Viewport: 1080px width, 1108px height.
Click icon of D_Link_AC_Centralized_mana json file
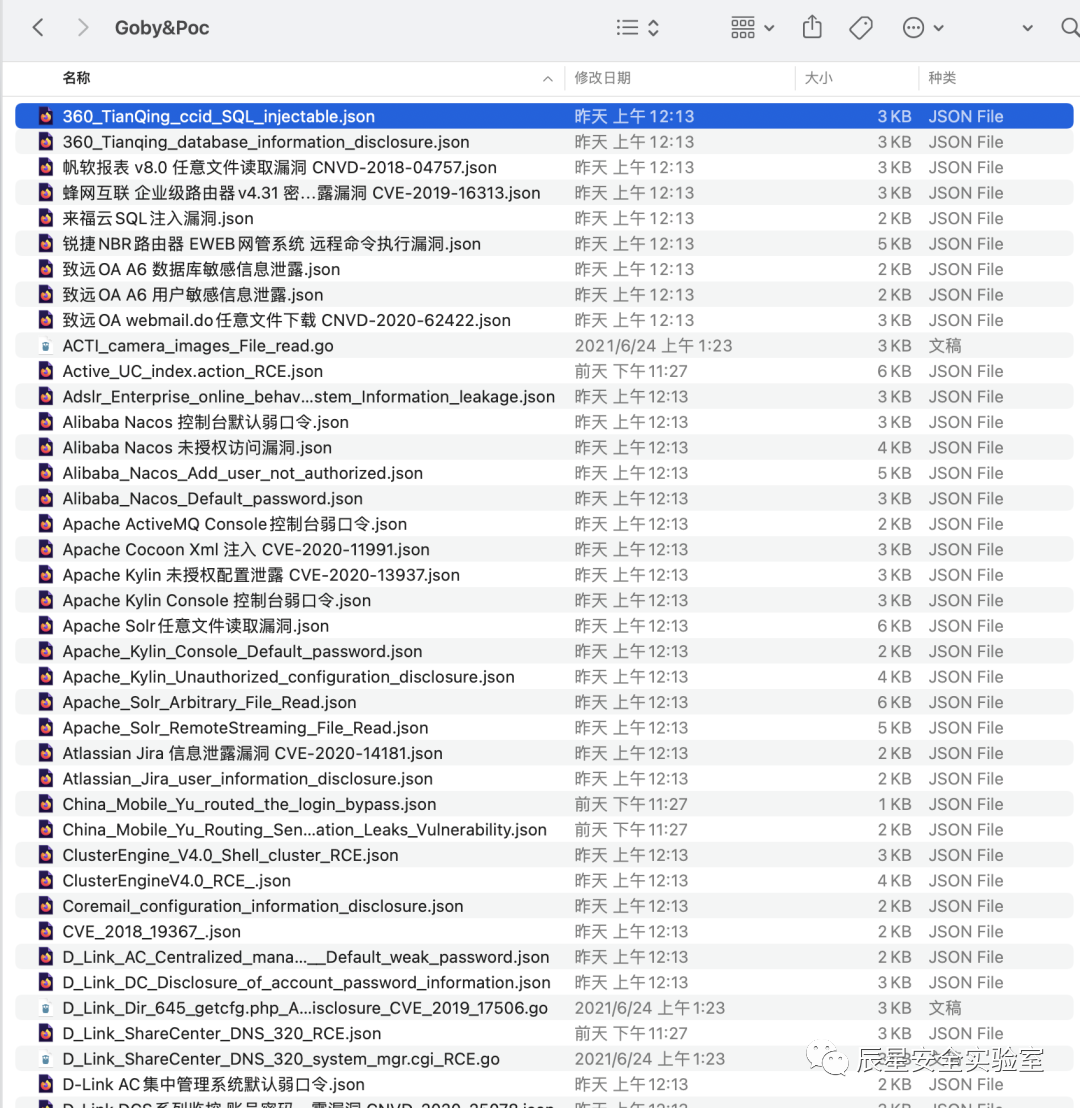click(x=46, y=956)
